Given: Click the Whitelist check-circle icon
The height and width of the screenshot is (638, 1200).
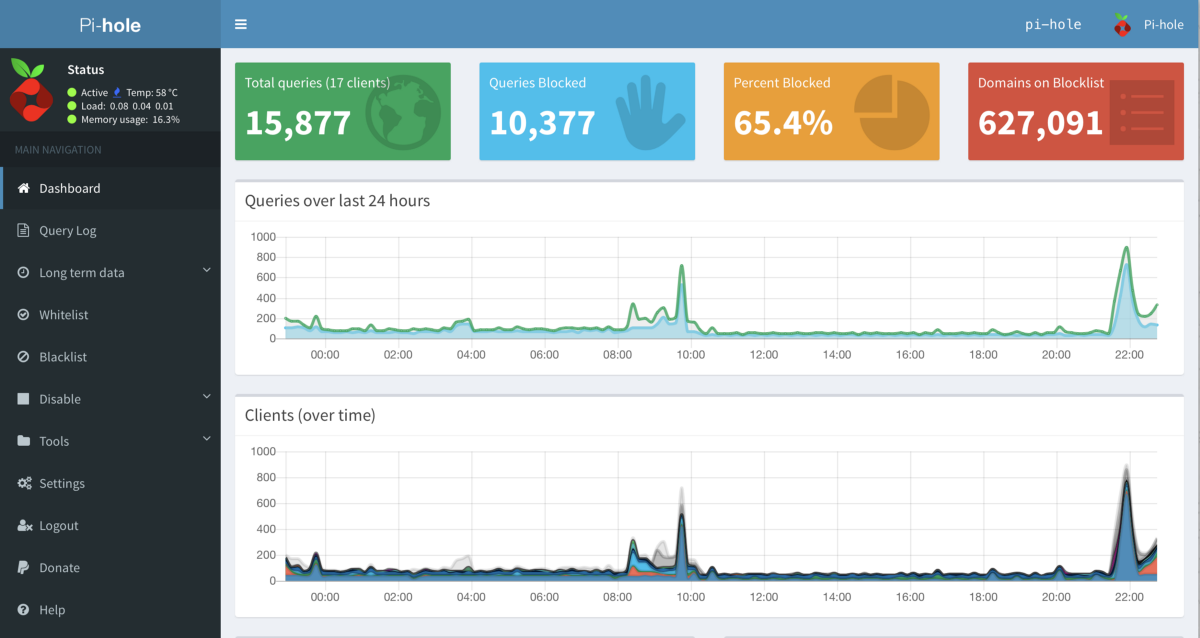Looking at the screenshot, I should click(x=24, y=314).
